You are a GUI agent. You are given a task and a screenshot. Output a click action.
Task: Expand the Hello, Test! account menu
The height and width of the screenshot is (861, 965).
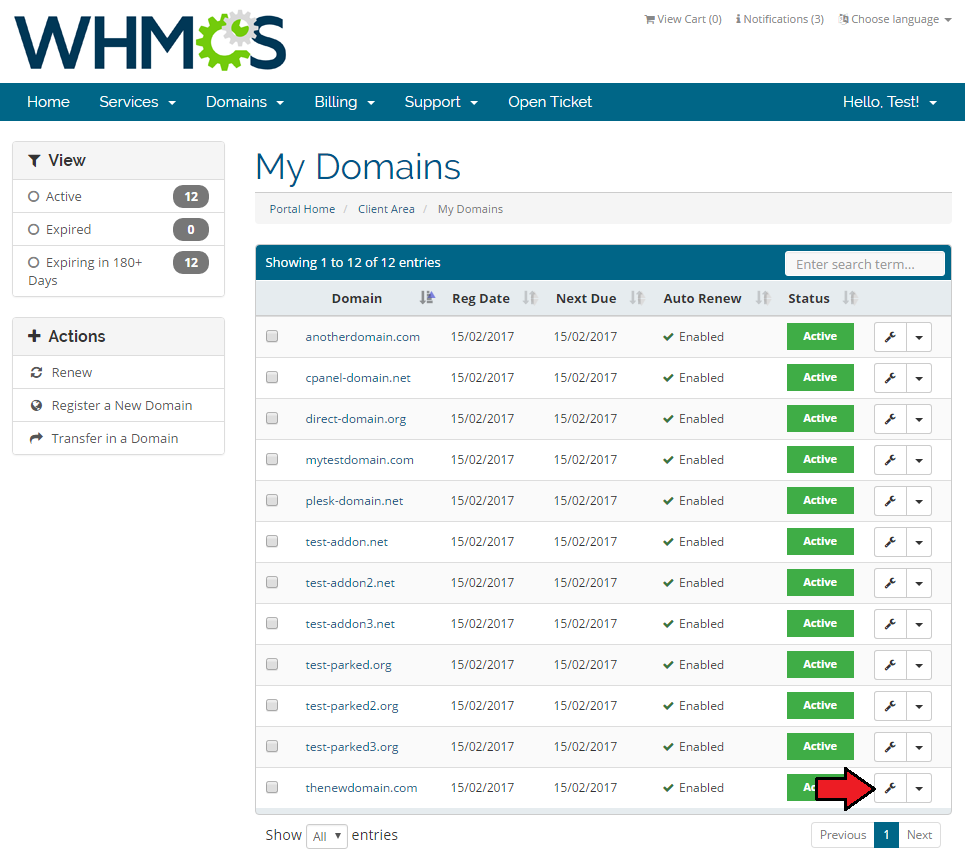pos(890,102)
